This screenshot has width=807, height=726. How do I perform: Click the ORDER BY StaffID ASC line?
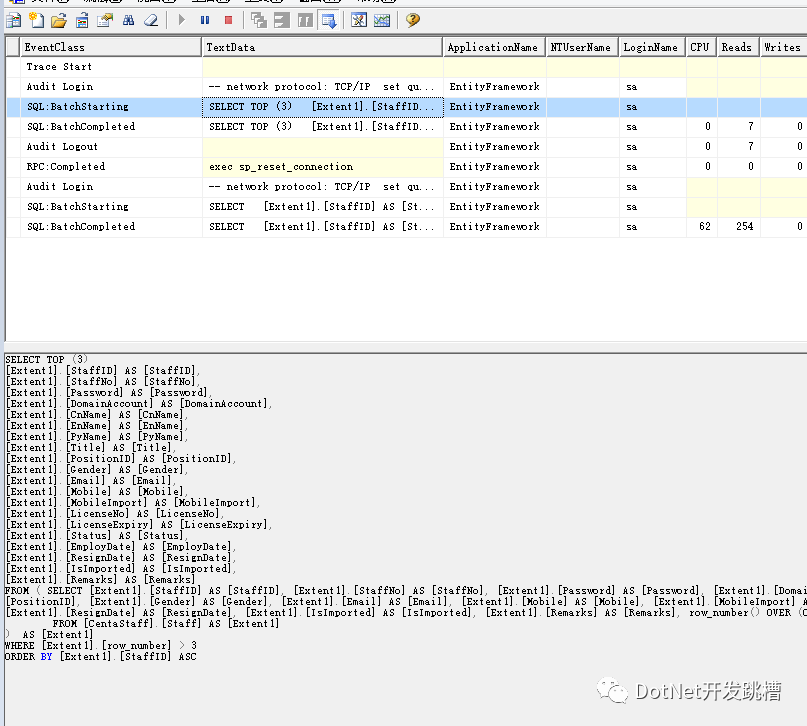tap(101, 657)
